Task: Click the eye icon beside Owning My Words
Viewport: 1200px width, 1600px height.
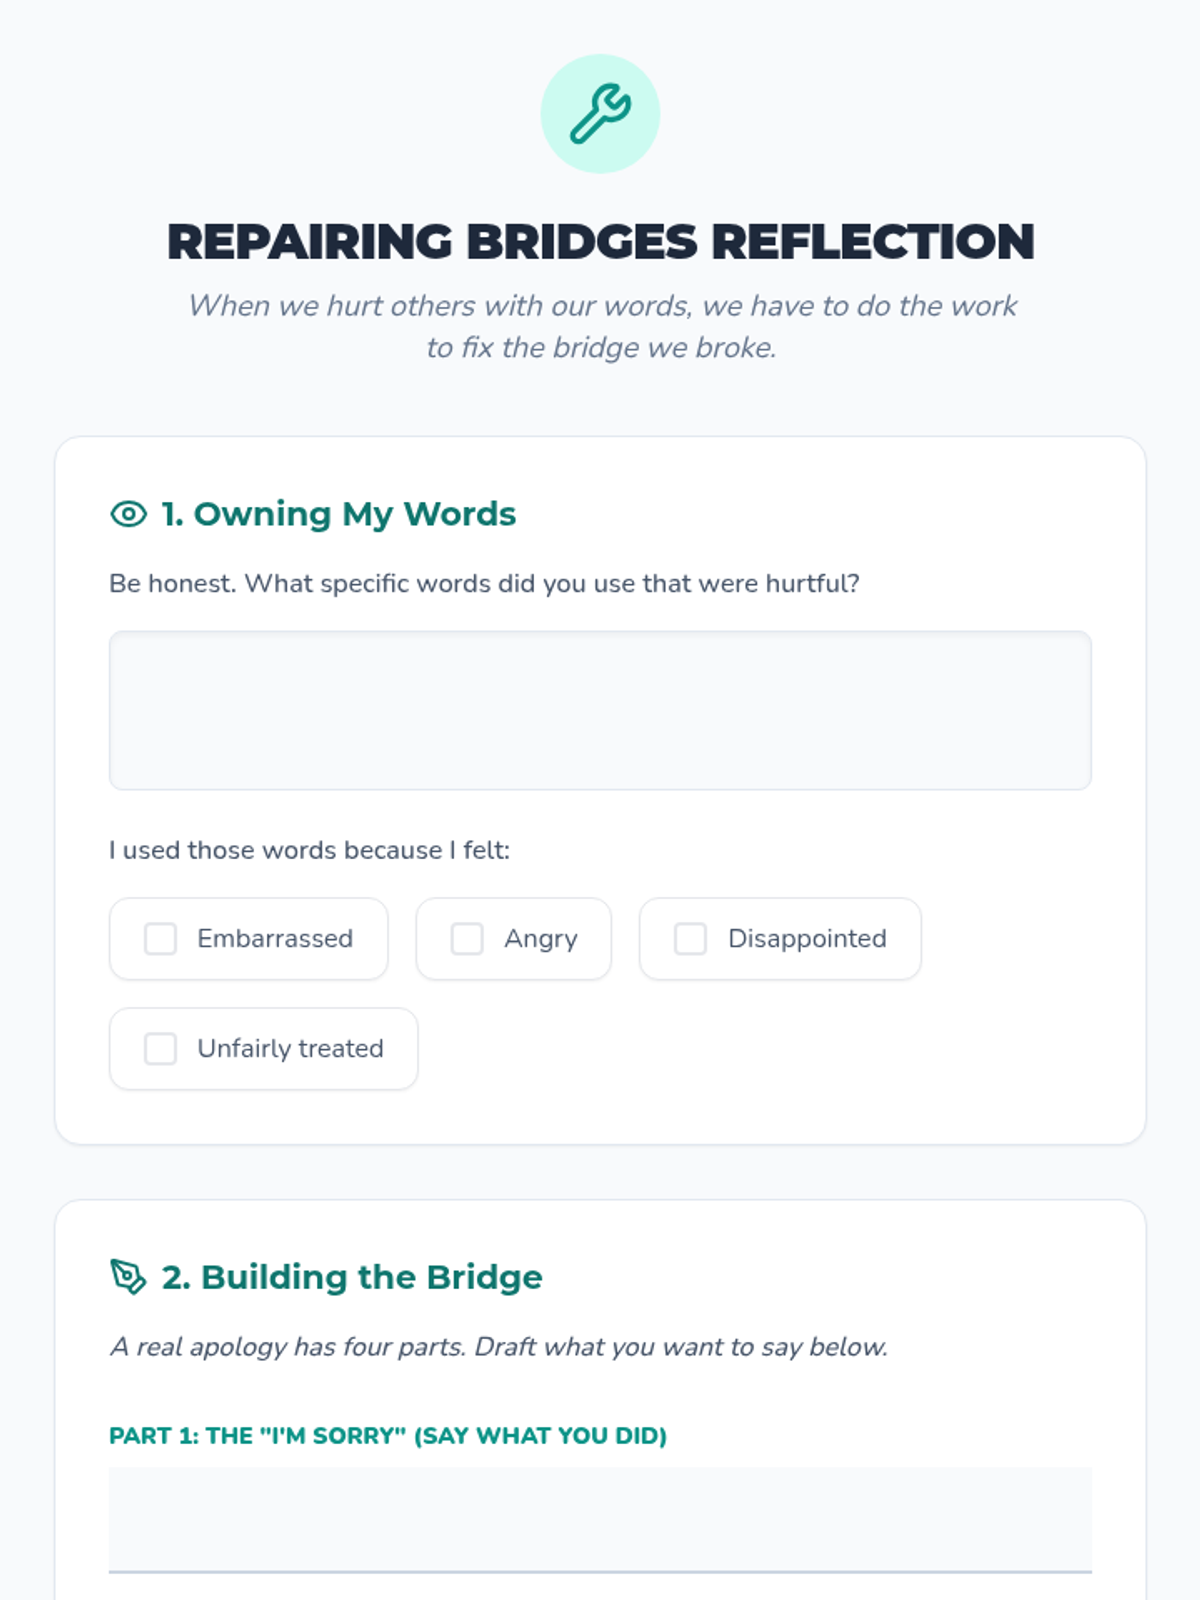Action: (x=128, y=514)
